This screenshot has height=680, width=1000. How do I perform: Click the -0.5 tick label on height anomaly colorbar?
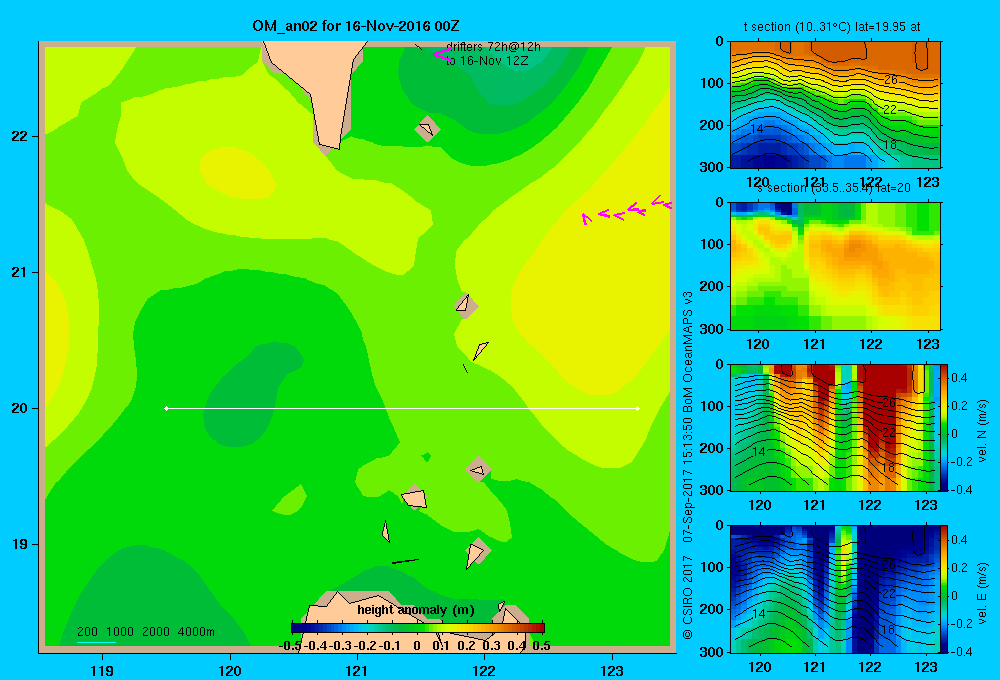pos(290,646)
